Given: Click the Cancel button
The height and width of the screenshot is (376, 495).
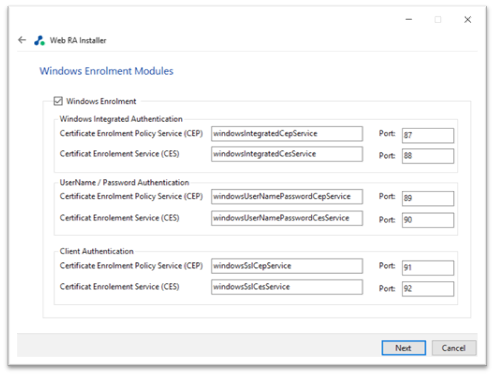Looking at the screenshot, I should (454, 348).
